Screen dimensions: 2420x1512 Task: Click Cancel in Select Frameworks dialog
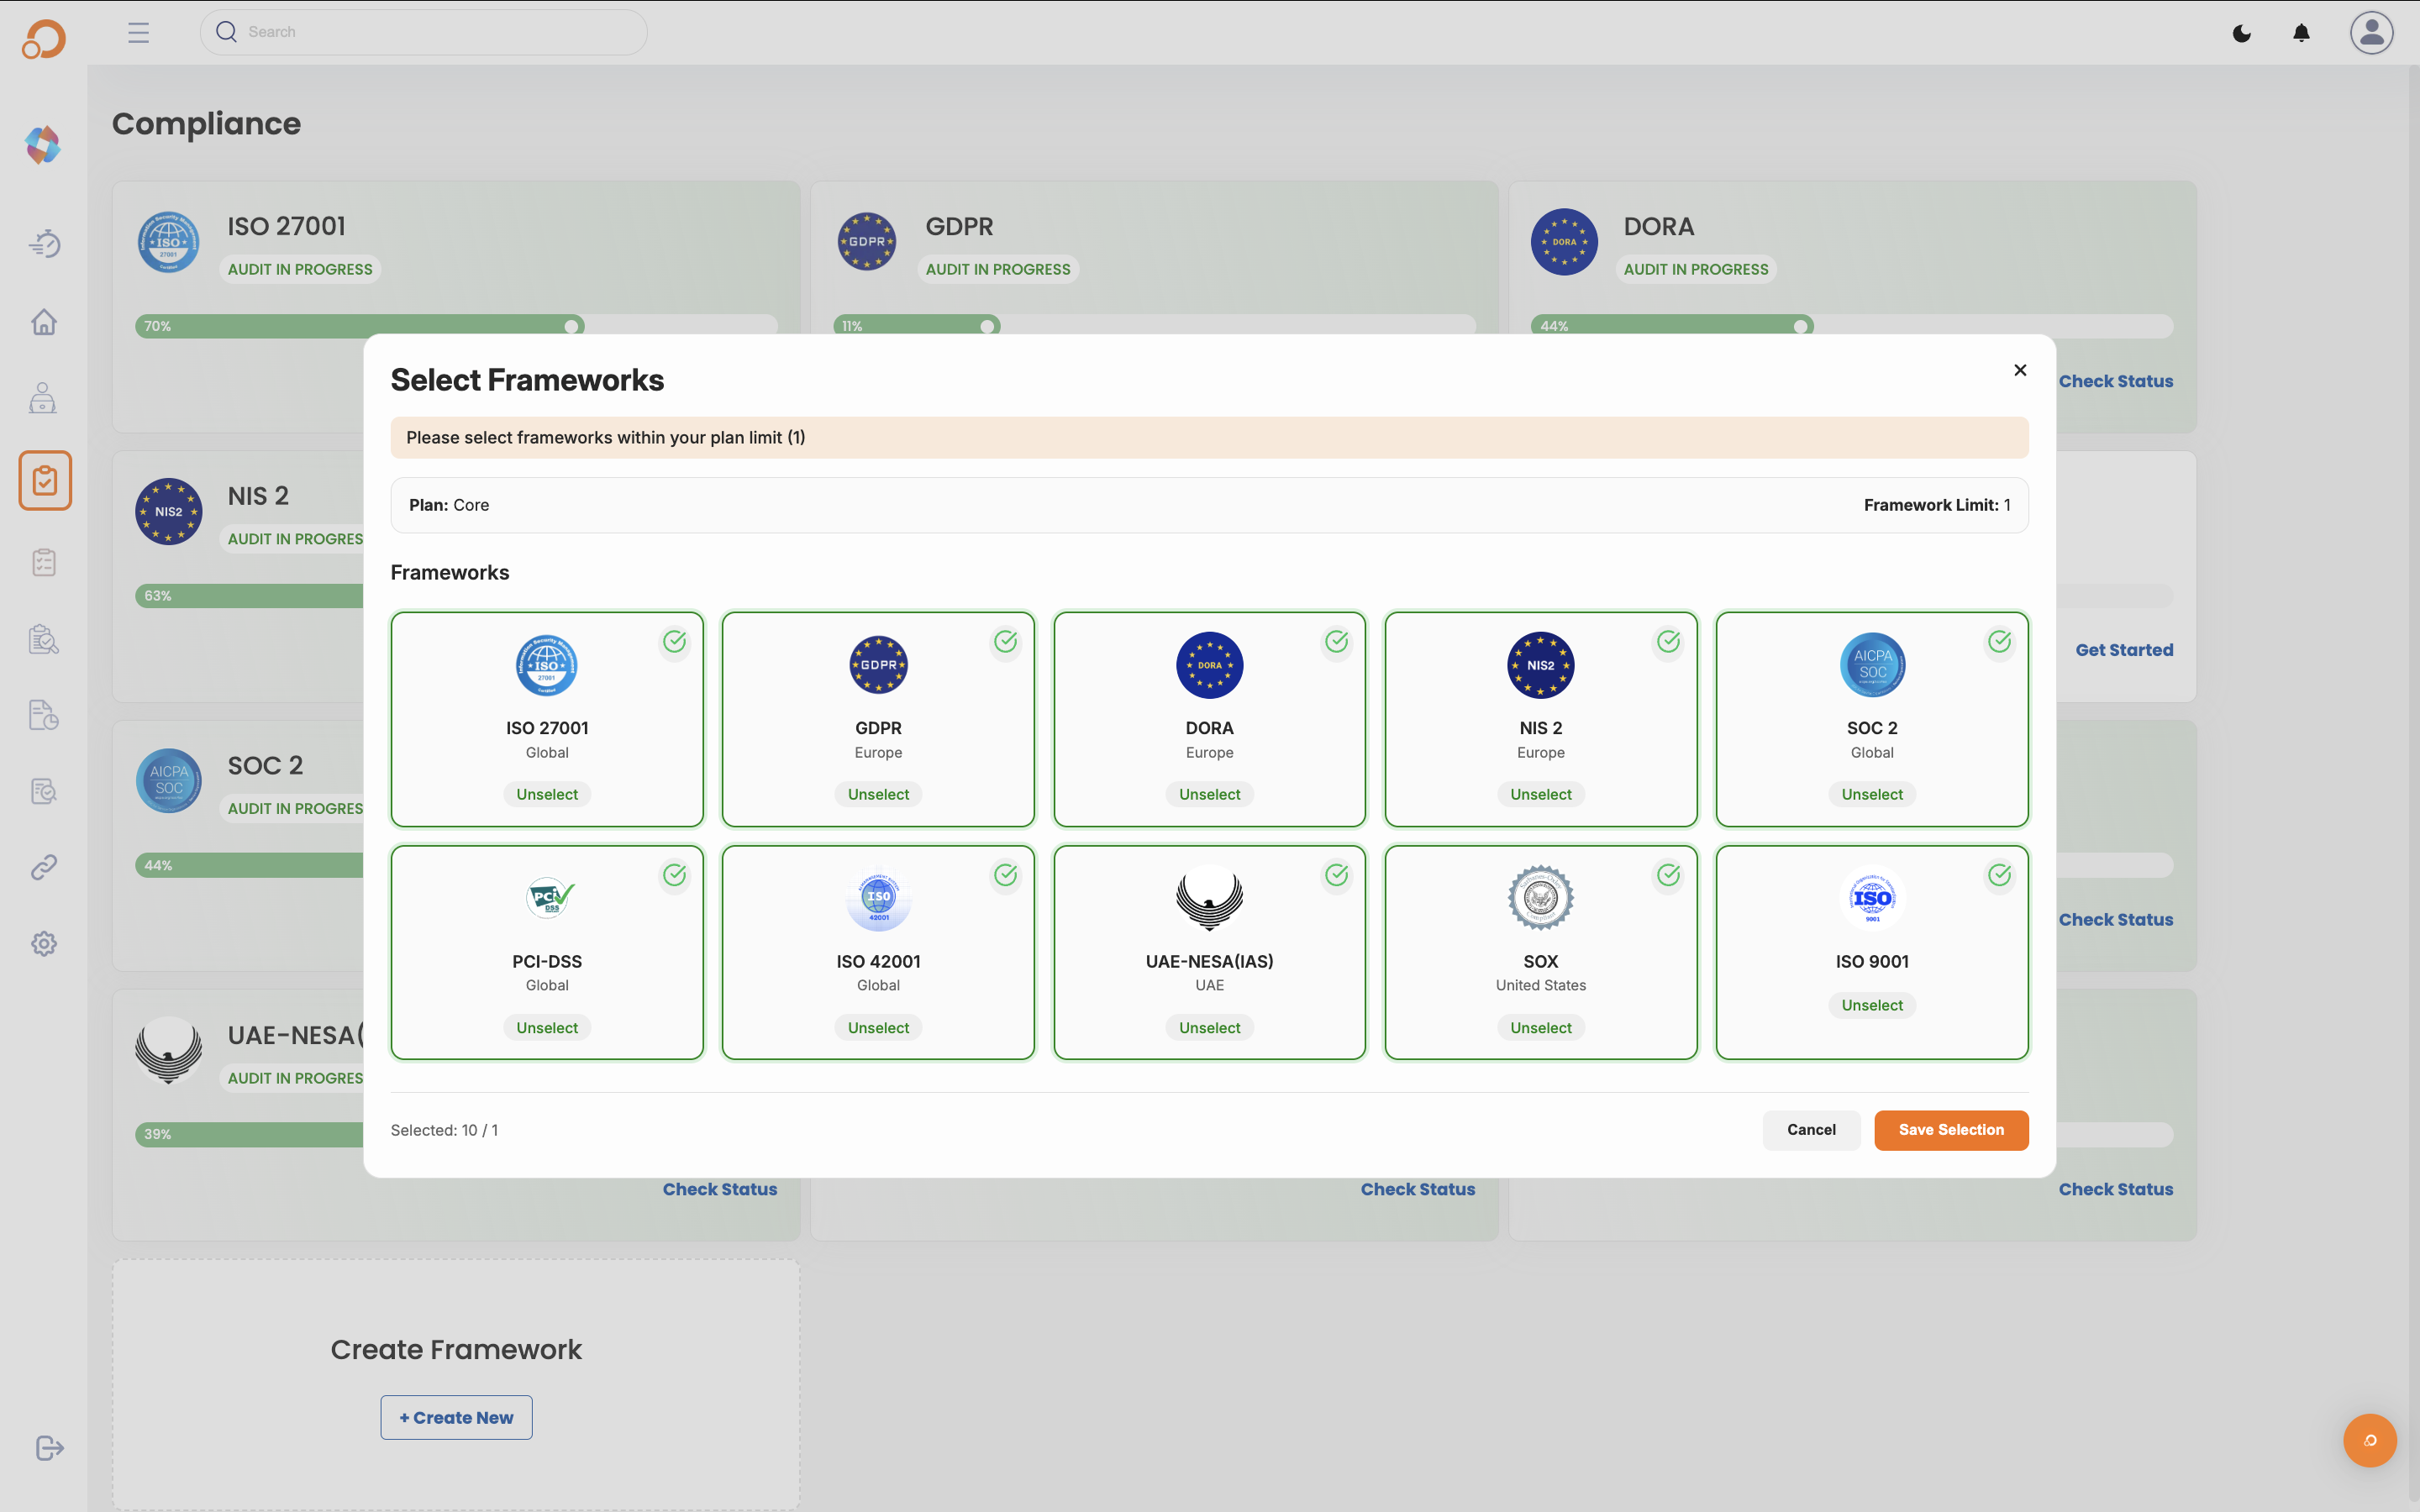[x=1811, y=1130]
